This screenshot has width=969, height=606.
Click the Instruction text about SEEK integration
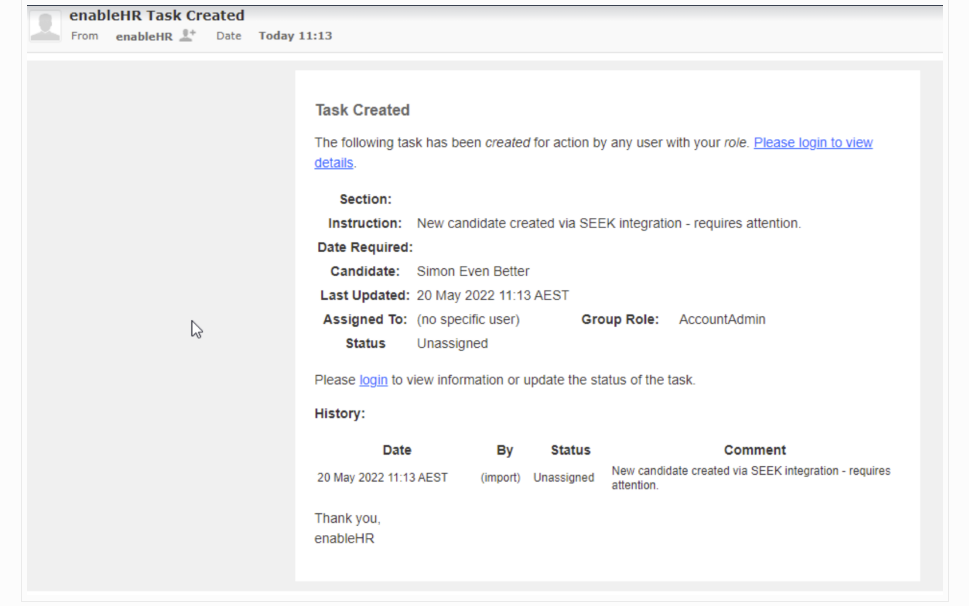coord(608,223)
